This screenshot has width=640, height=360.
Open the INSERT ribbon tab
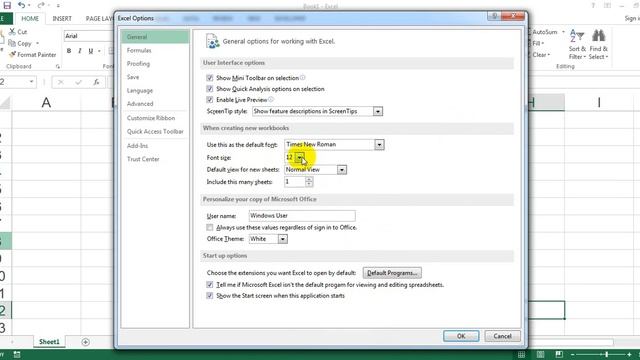[62, 19]
